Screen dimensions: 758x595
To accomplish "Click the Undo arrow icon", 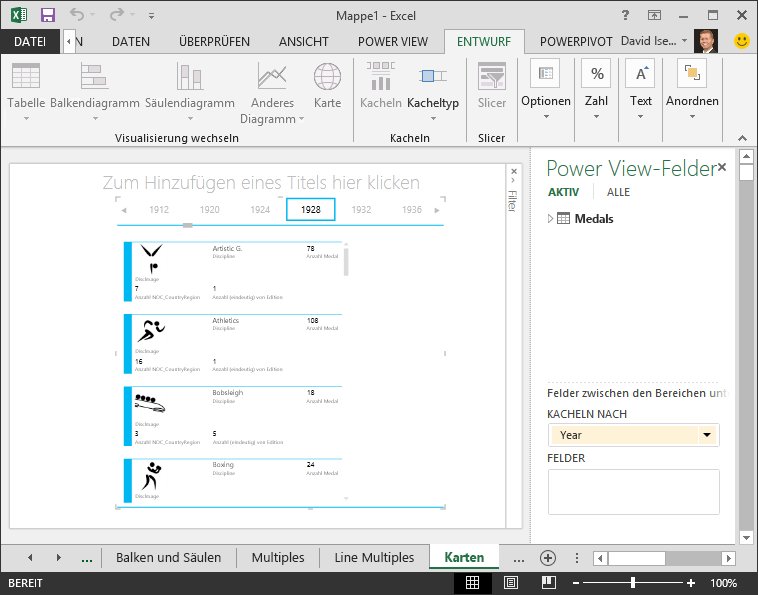I will [x=76, y=14].
